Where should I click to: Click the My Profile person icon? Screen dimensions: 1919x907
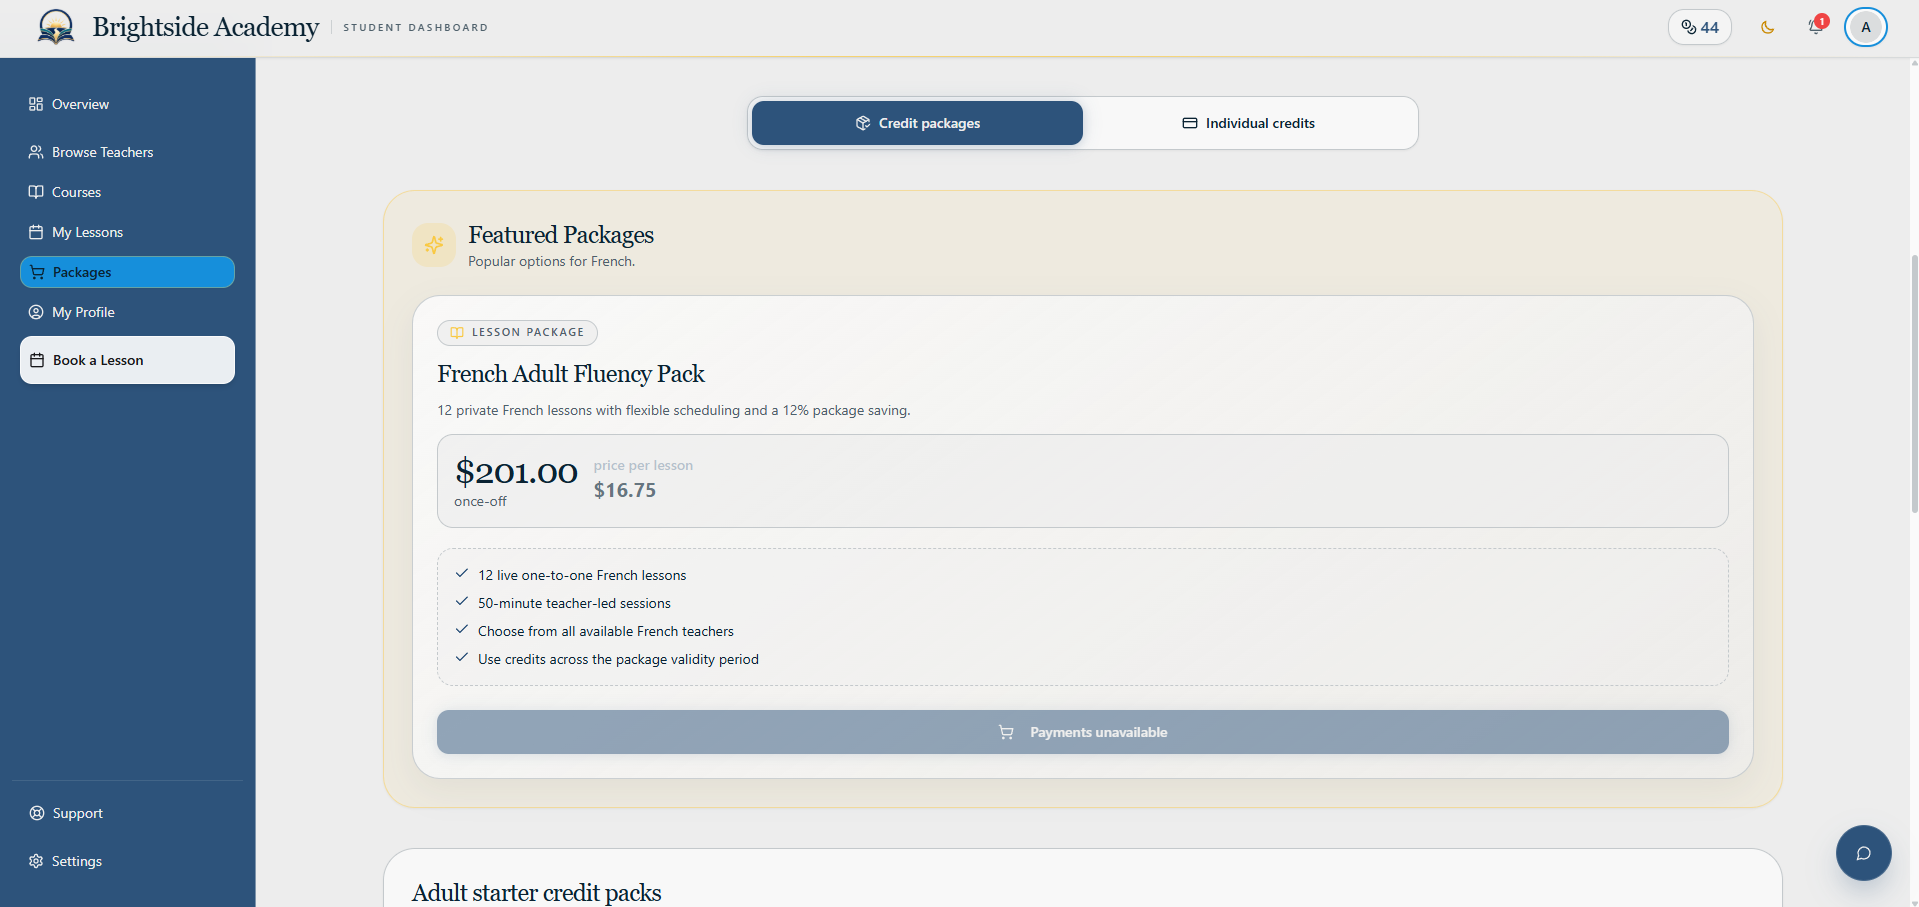pyautogui.click(x=36, y=312)
